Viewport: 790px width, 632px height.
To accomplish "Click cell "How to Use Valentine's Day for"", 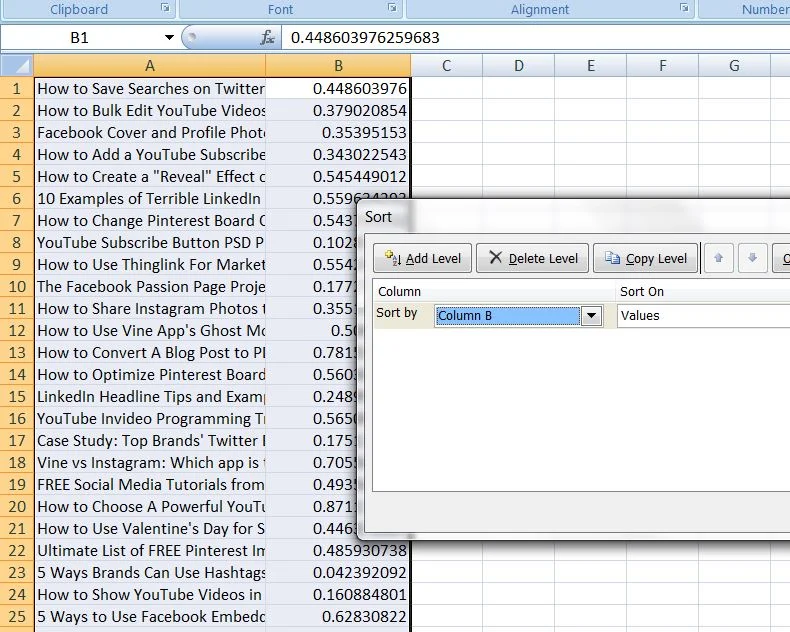I will point(150,529).
